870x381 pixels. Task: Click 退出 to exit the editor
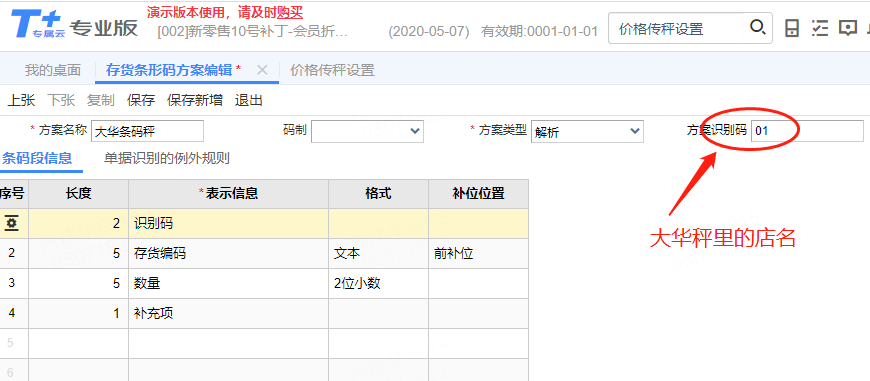tap(249, 100)
